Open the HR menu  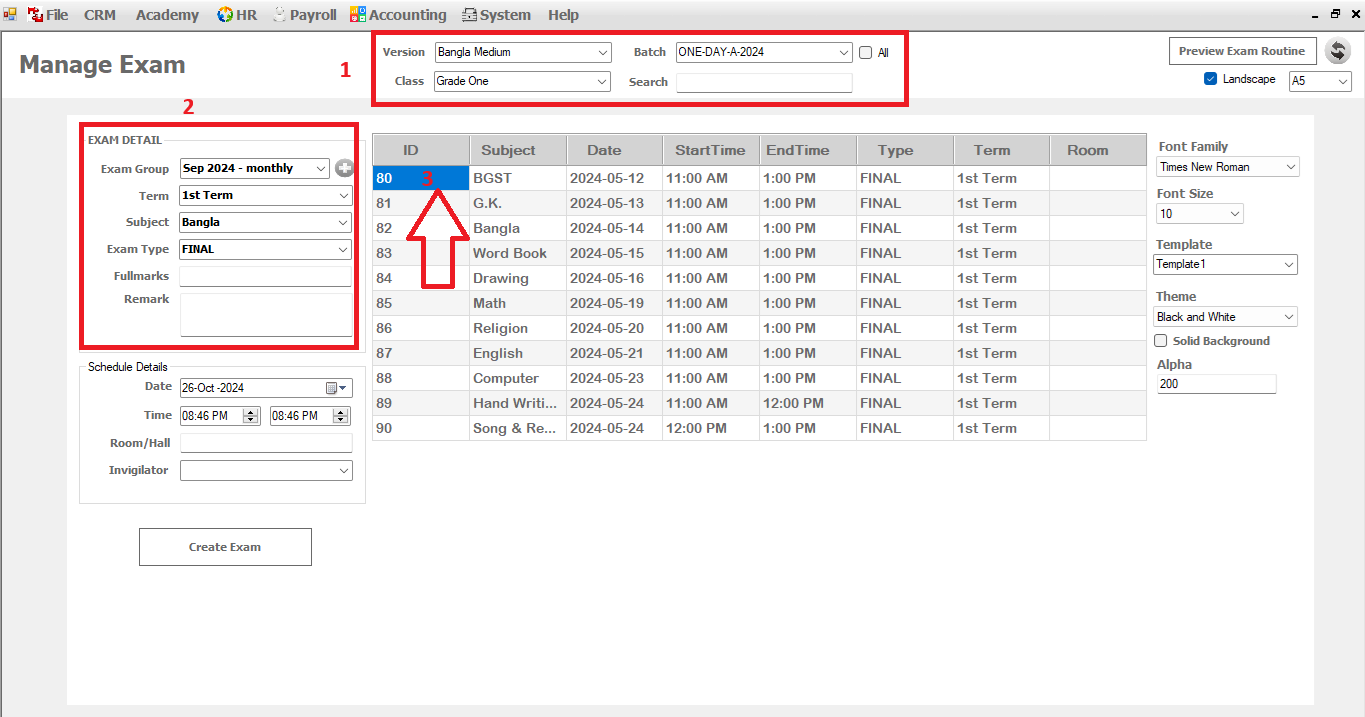pos(237,15)
